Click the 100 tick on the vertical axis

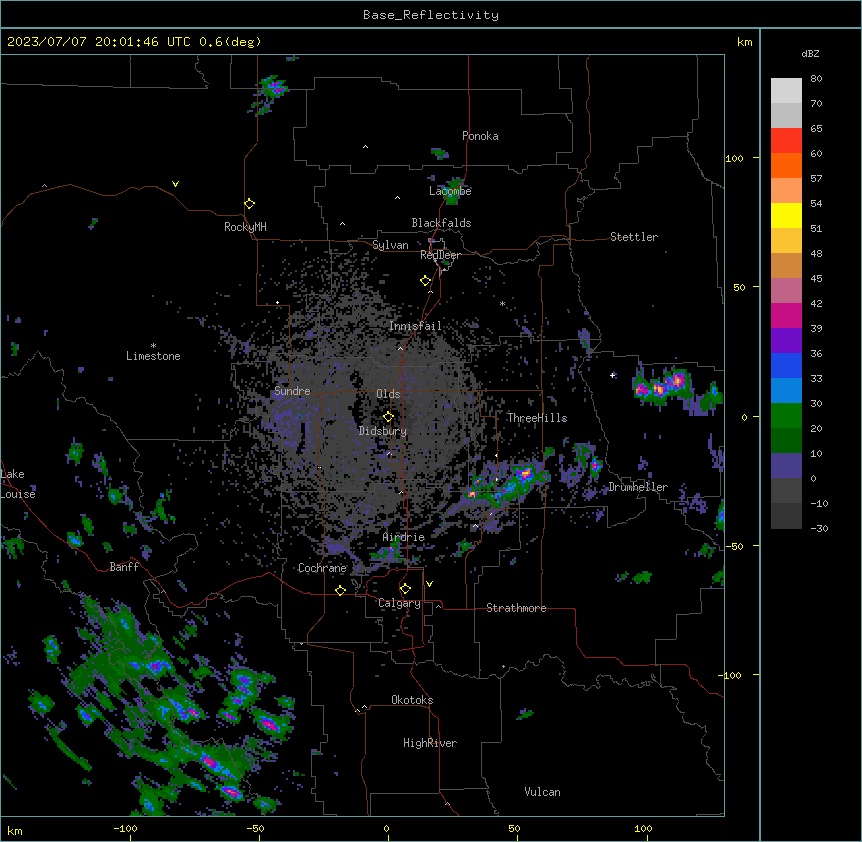click(x=734, y=158)
